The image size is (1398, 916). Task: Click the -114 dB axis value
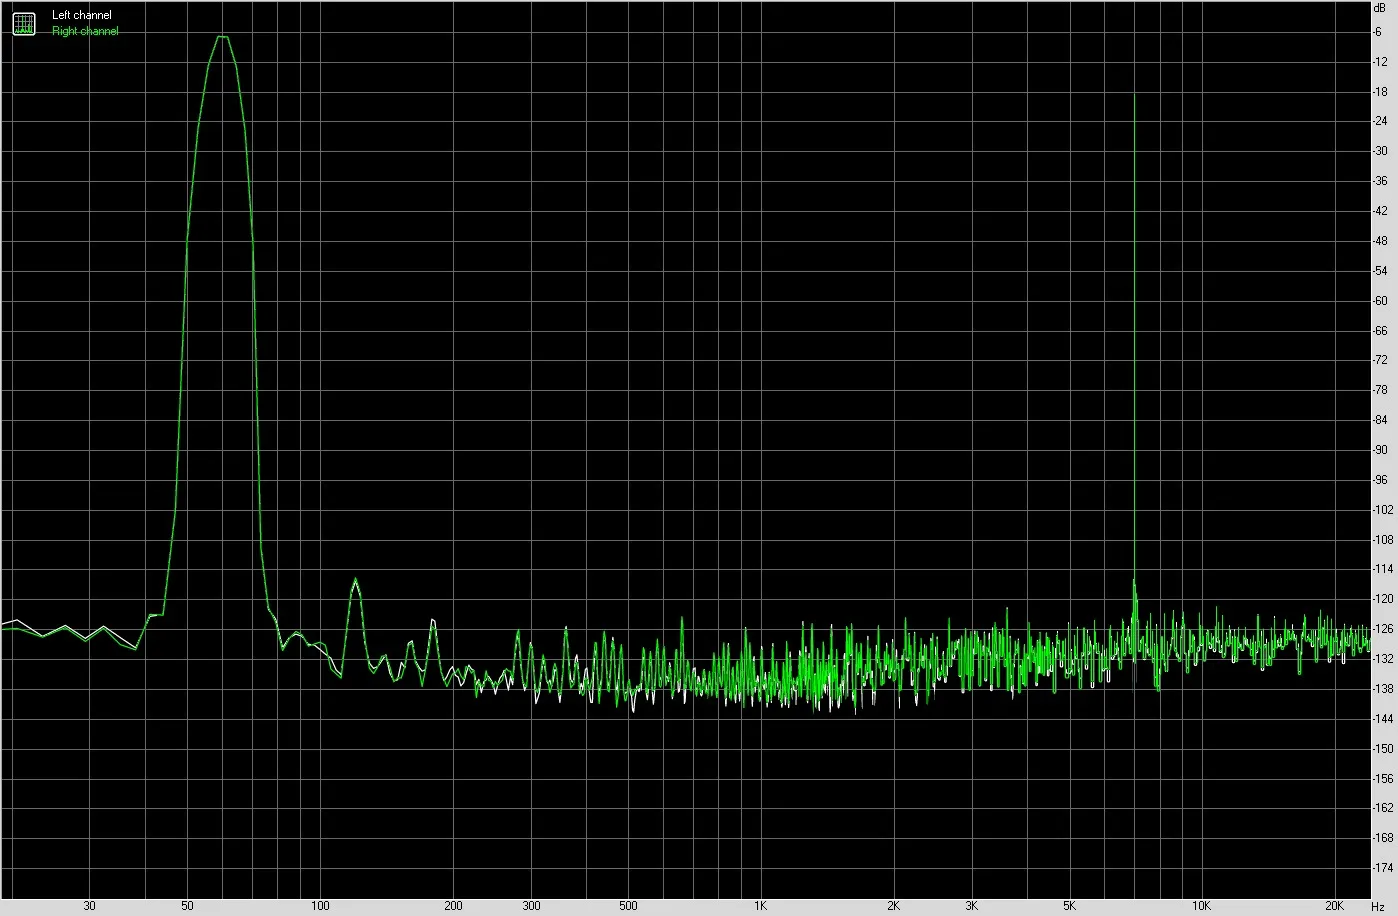coord(1382,569)
